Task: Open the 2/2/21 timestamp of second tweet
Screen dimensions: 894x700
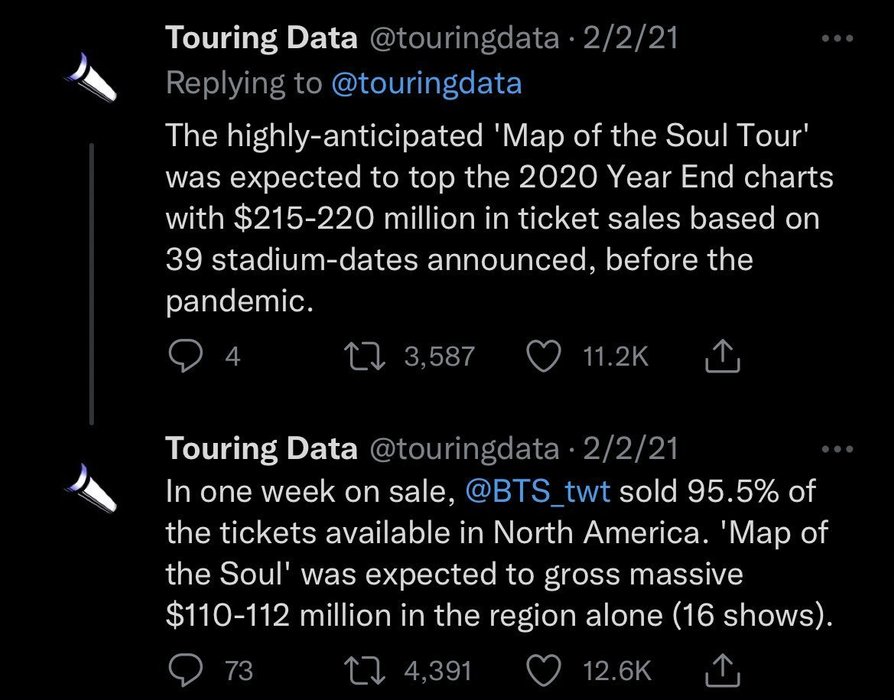Action: click(x=630, y=449)
